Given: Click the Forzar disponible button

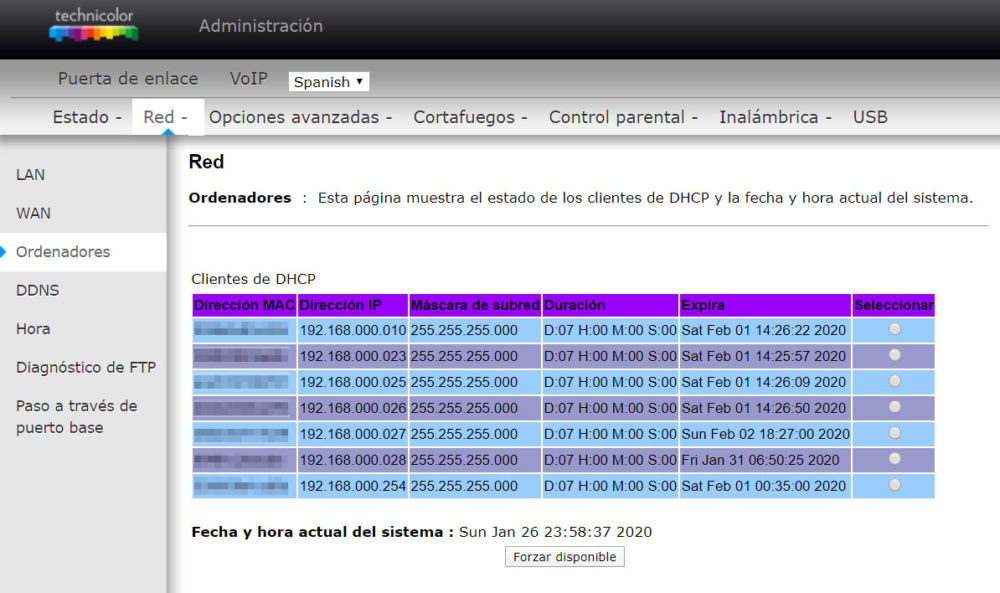Looking at the screenshot, I should 564,557.
